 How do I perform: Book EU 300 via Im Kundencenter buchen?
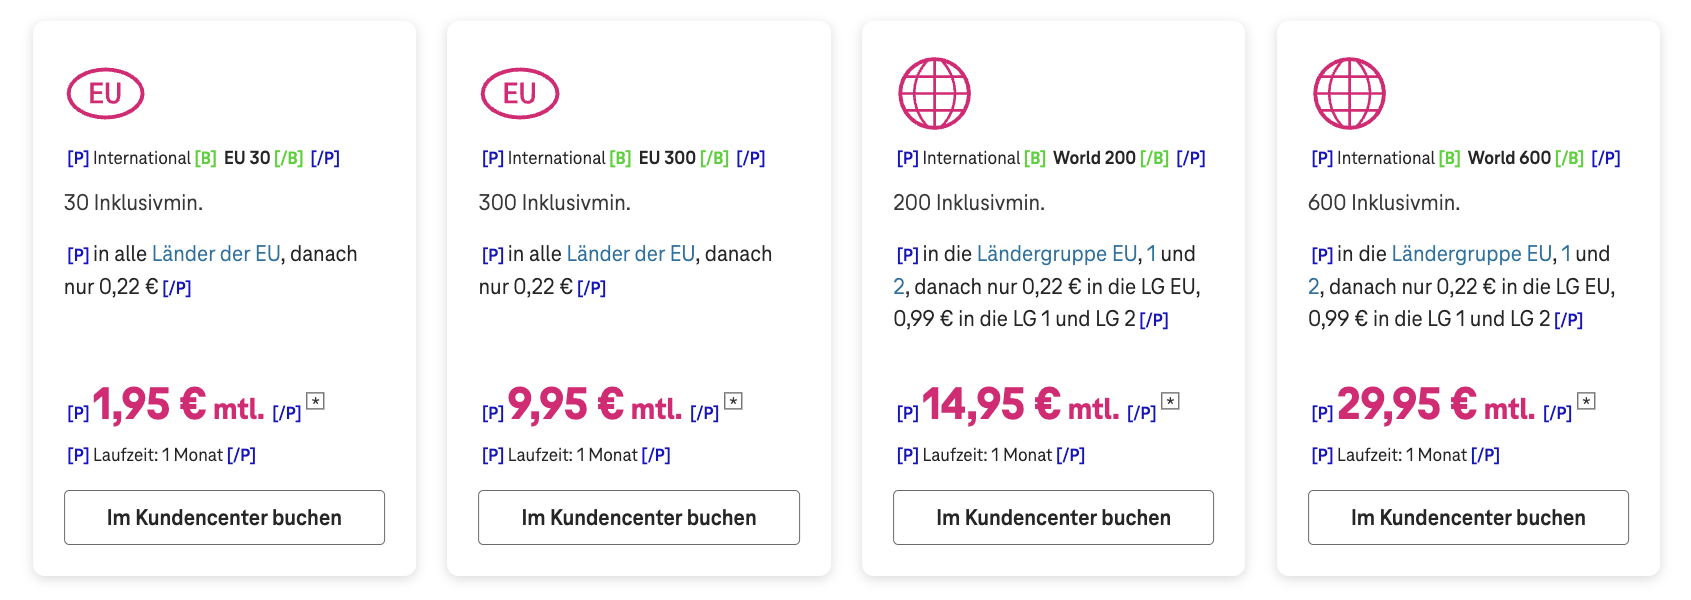click(x=639, y=517)
